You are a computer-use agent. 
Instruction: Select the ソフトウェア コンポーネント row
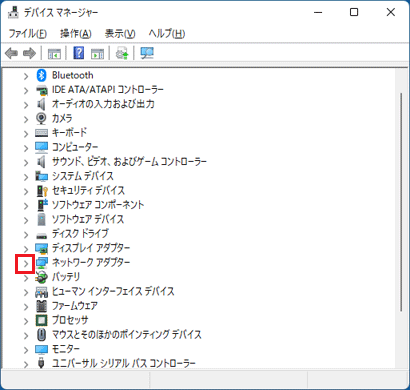[x=98, y=205]
